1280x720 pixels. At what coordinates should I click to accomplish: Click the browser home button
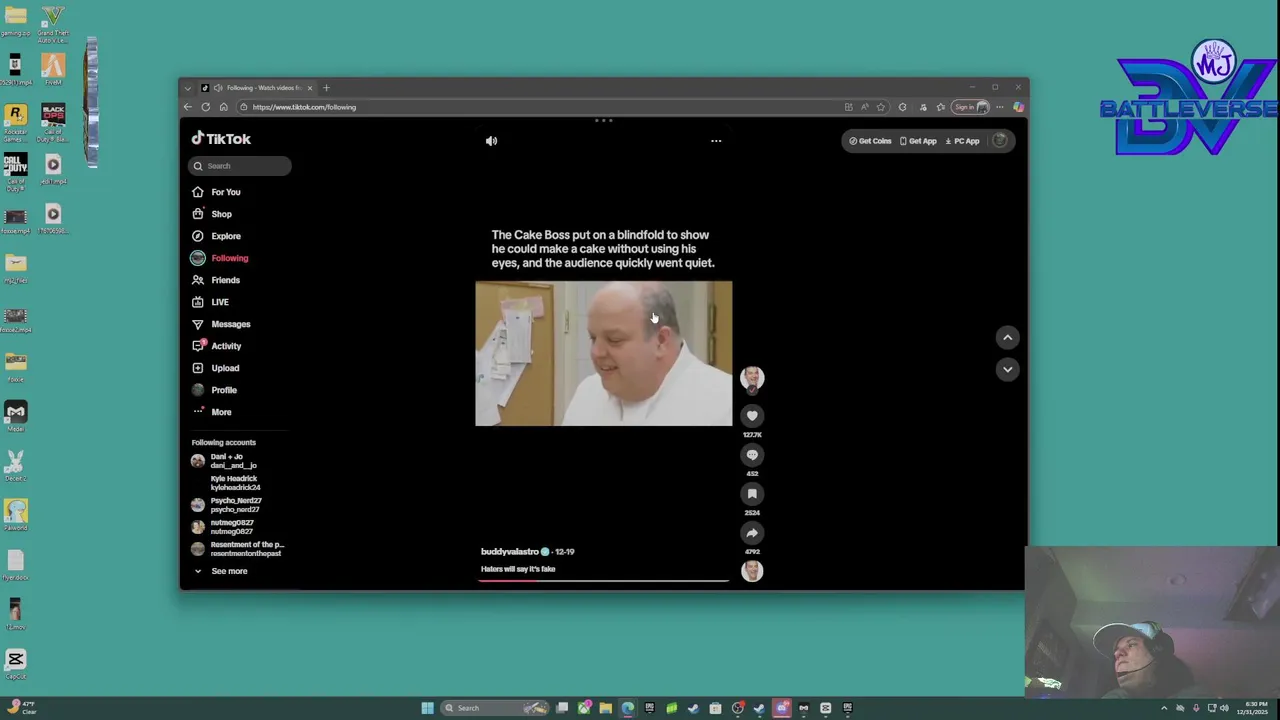click(224, 107)
